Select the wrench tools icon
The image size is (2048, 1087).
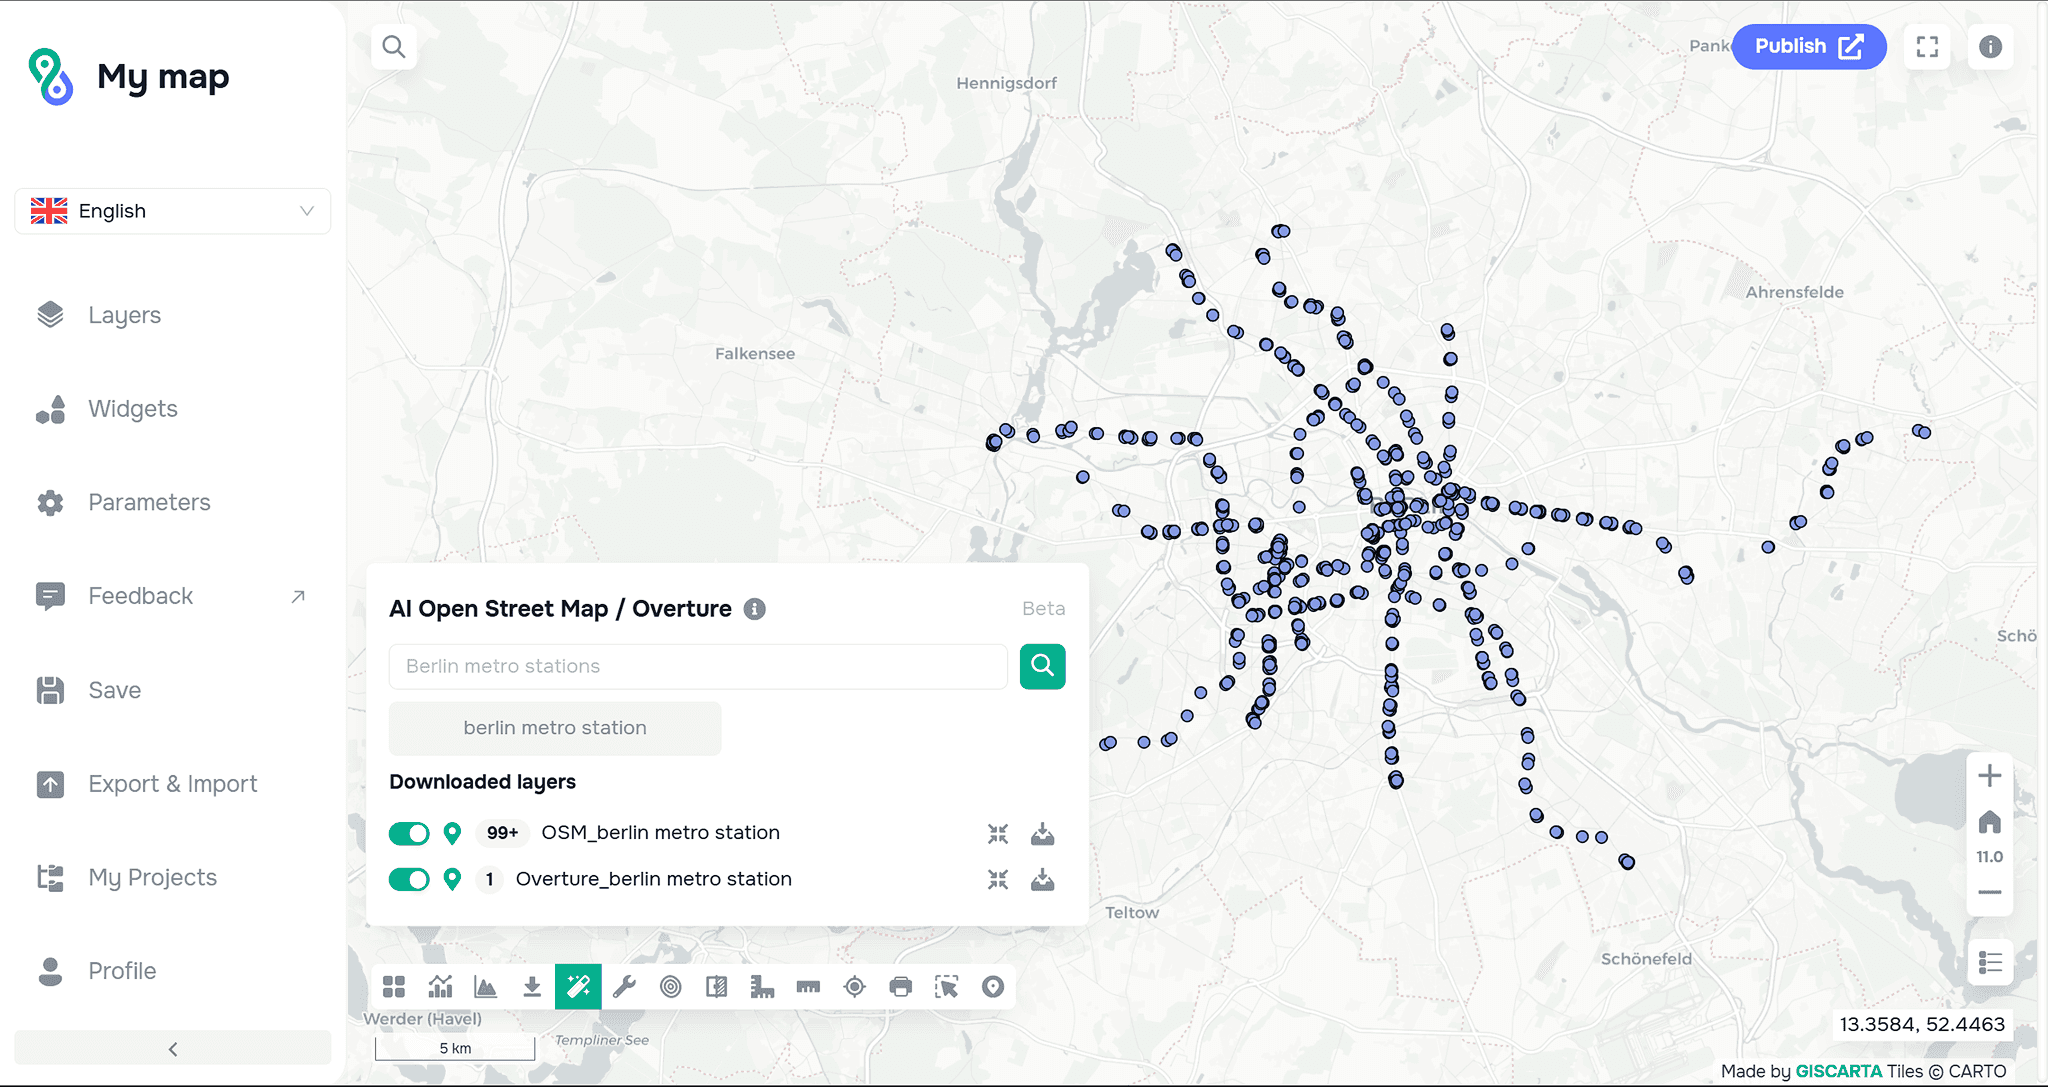[x=624, y=987]
